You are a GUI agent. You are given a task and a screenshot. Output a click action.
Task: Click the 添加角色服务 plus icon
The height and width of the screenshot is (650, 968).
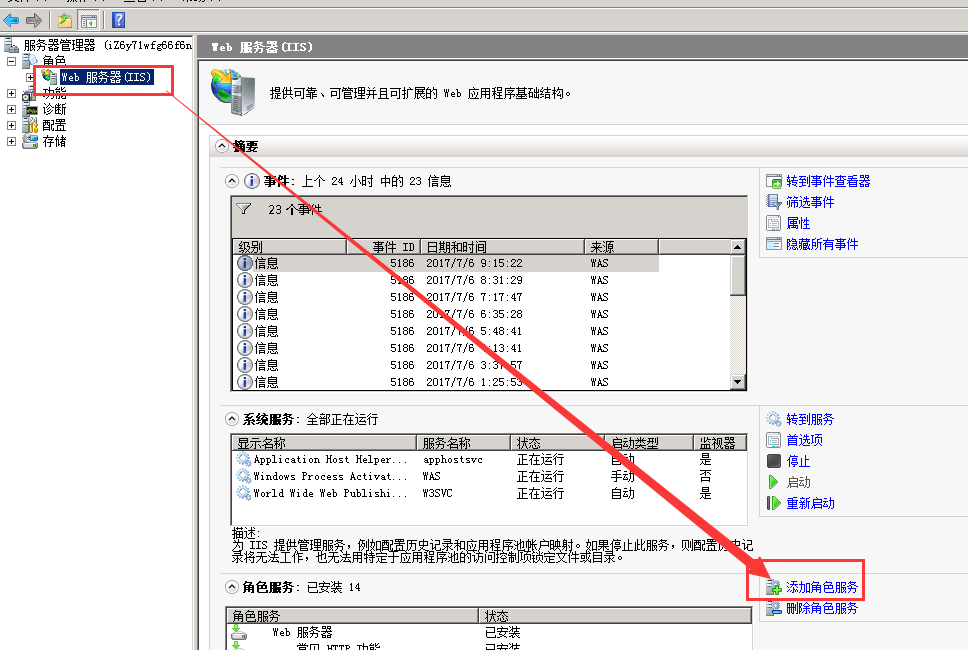click(774, 588)
